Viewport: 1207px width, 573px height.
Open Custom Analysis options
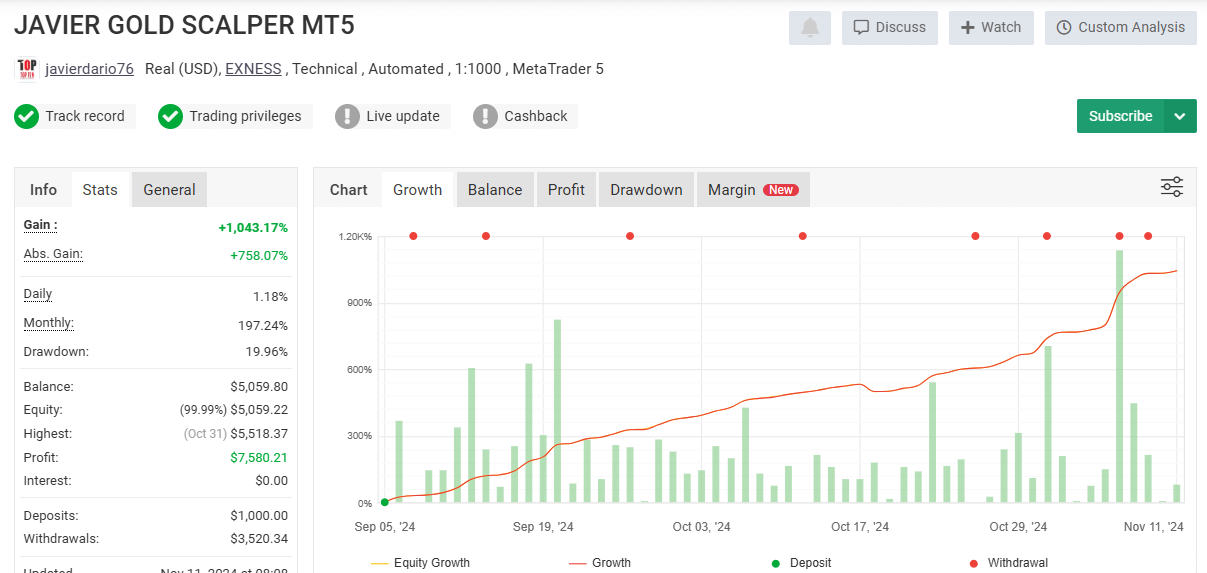(1120, 28)
